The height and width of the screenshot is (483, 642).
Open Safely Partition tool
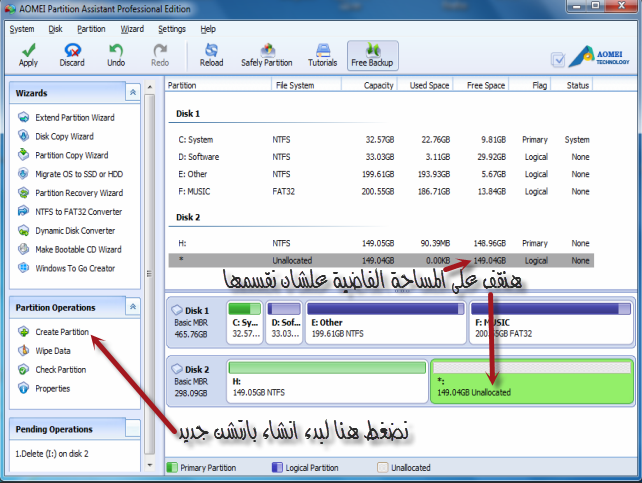(x=267, y=55)
